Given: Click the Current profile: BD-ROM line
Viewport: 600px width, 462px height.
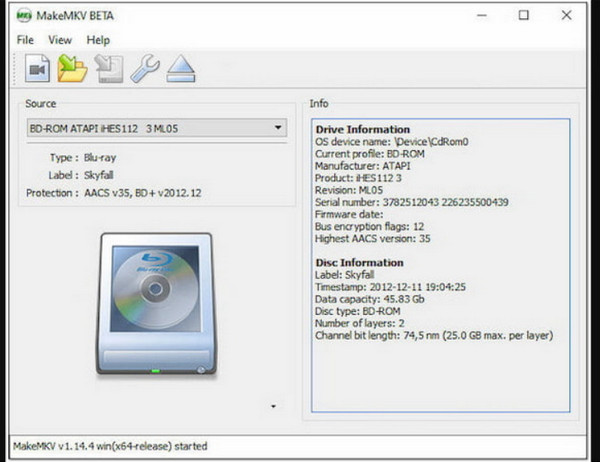Looking at the screenshot, I should (x=370, y=154).
